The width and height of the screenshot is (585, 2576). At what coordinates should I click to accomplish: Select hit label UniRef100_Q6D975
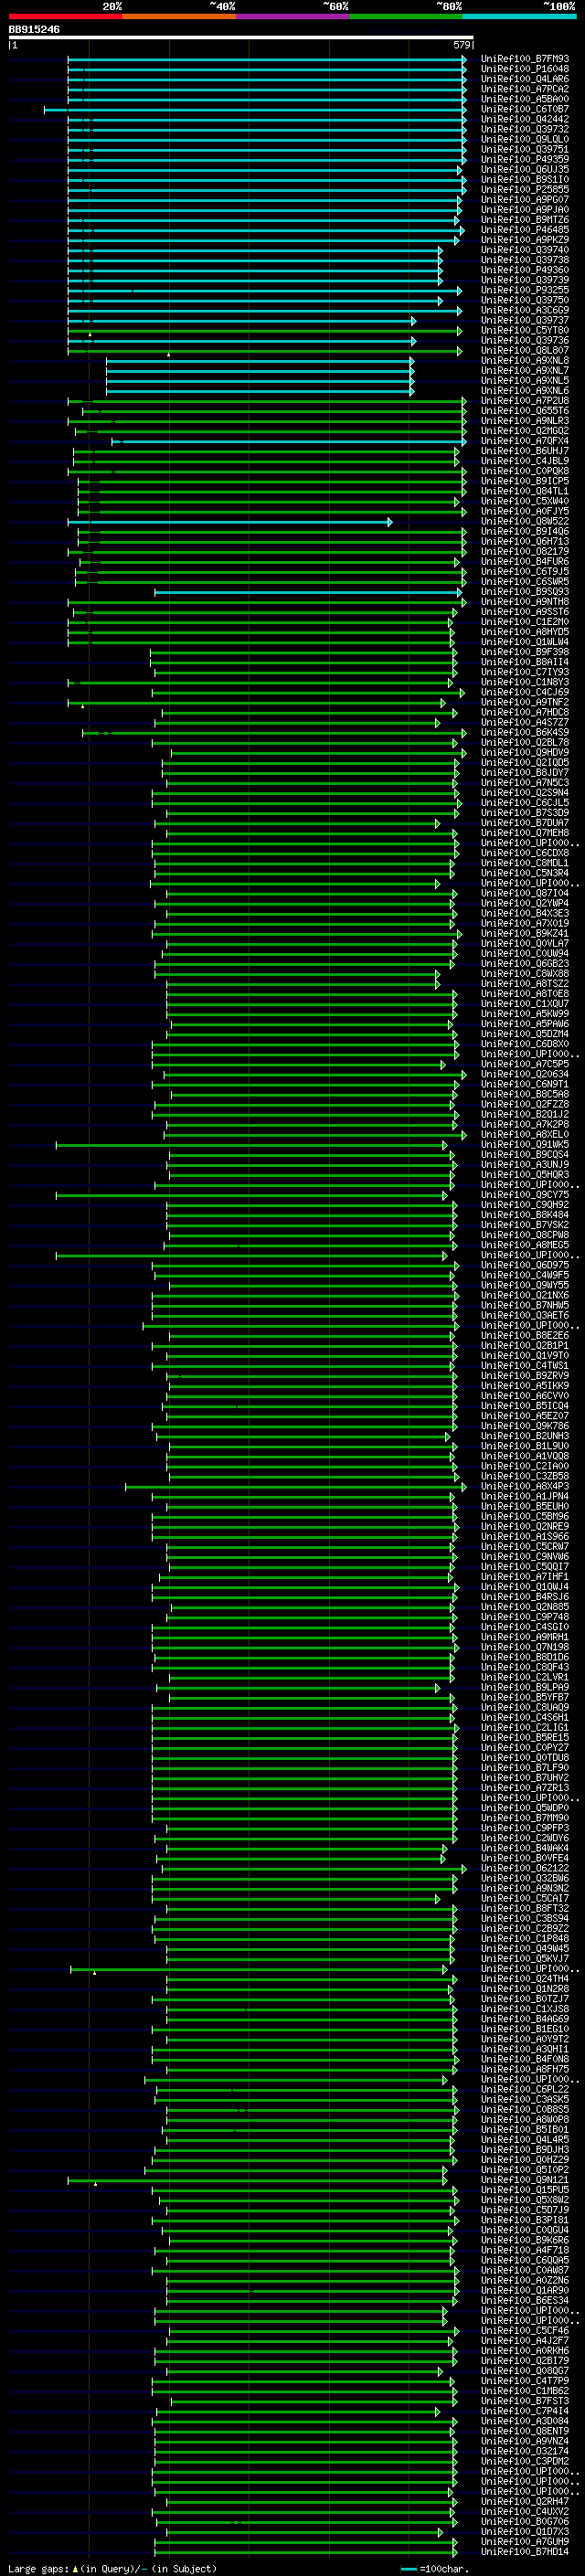[x=525, y=1265]
